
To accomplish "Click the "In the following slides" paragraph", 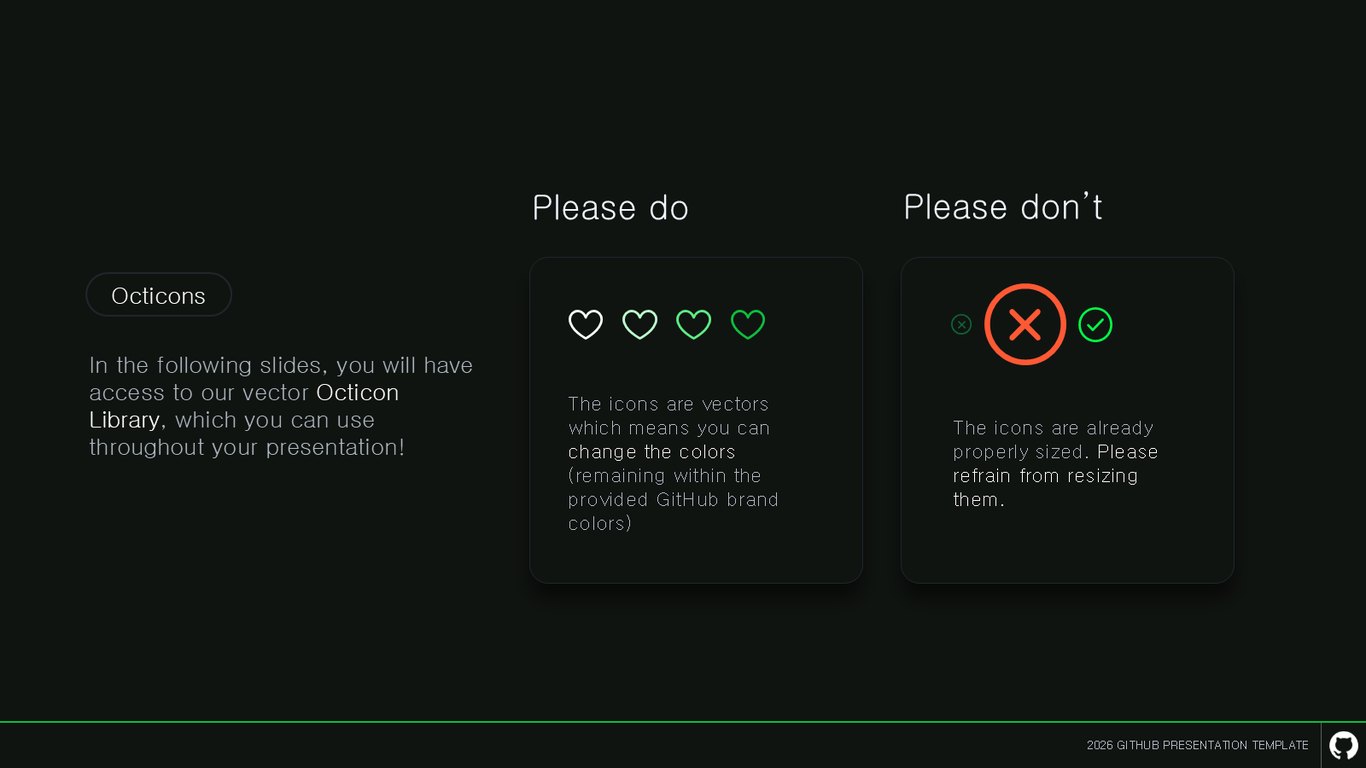I will pos(281,406).
